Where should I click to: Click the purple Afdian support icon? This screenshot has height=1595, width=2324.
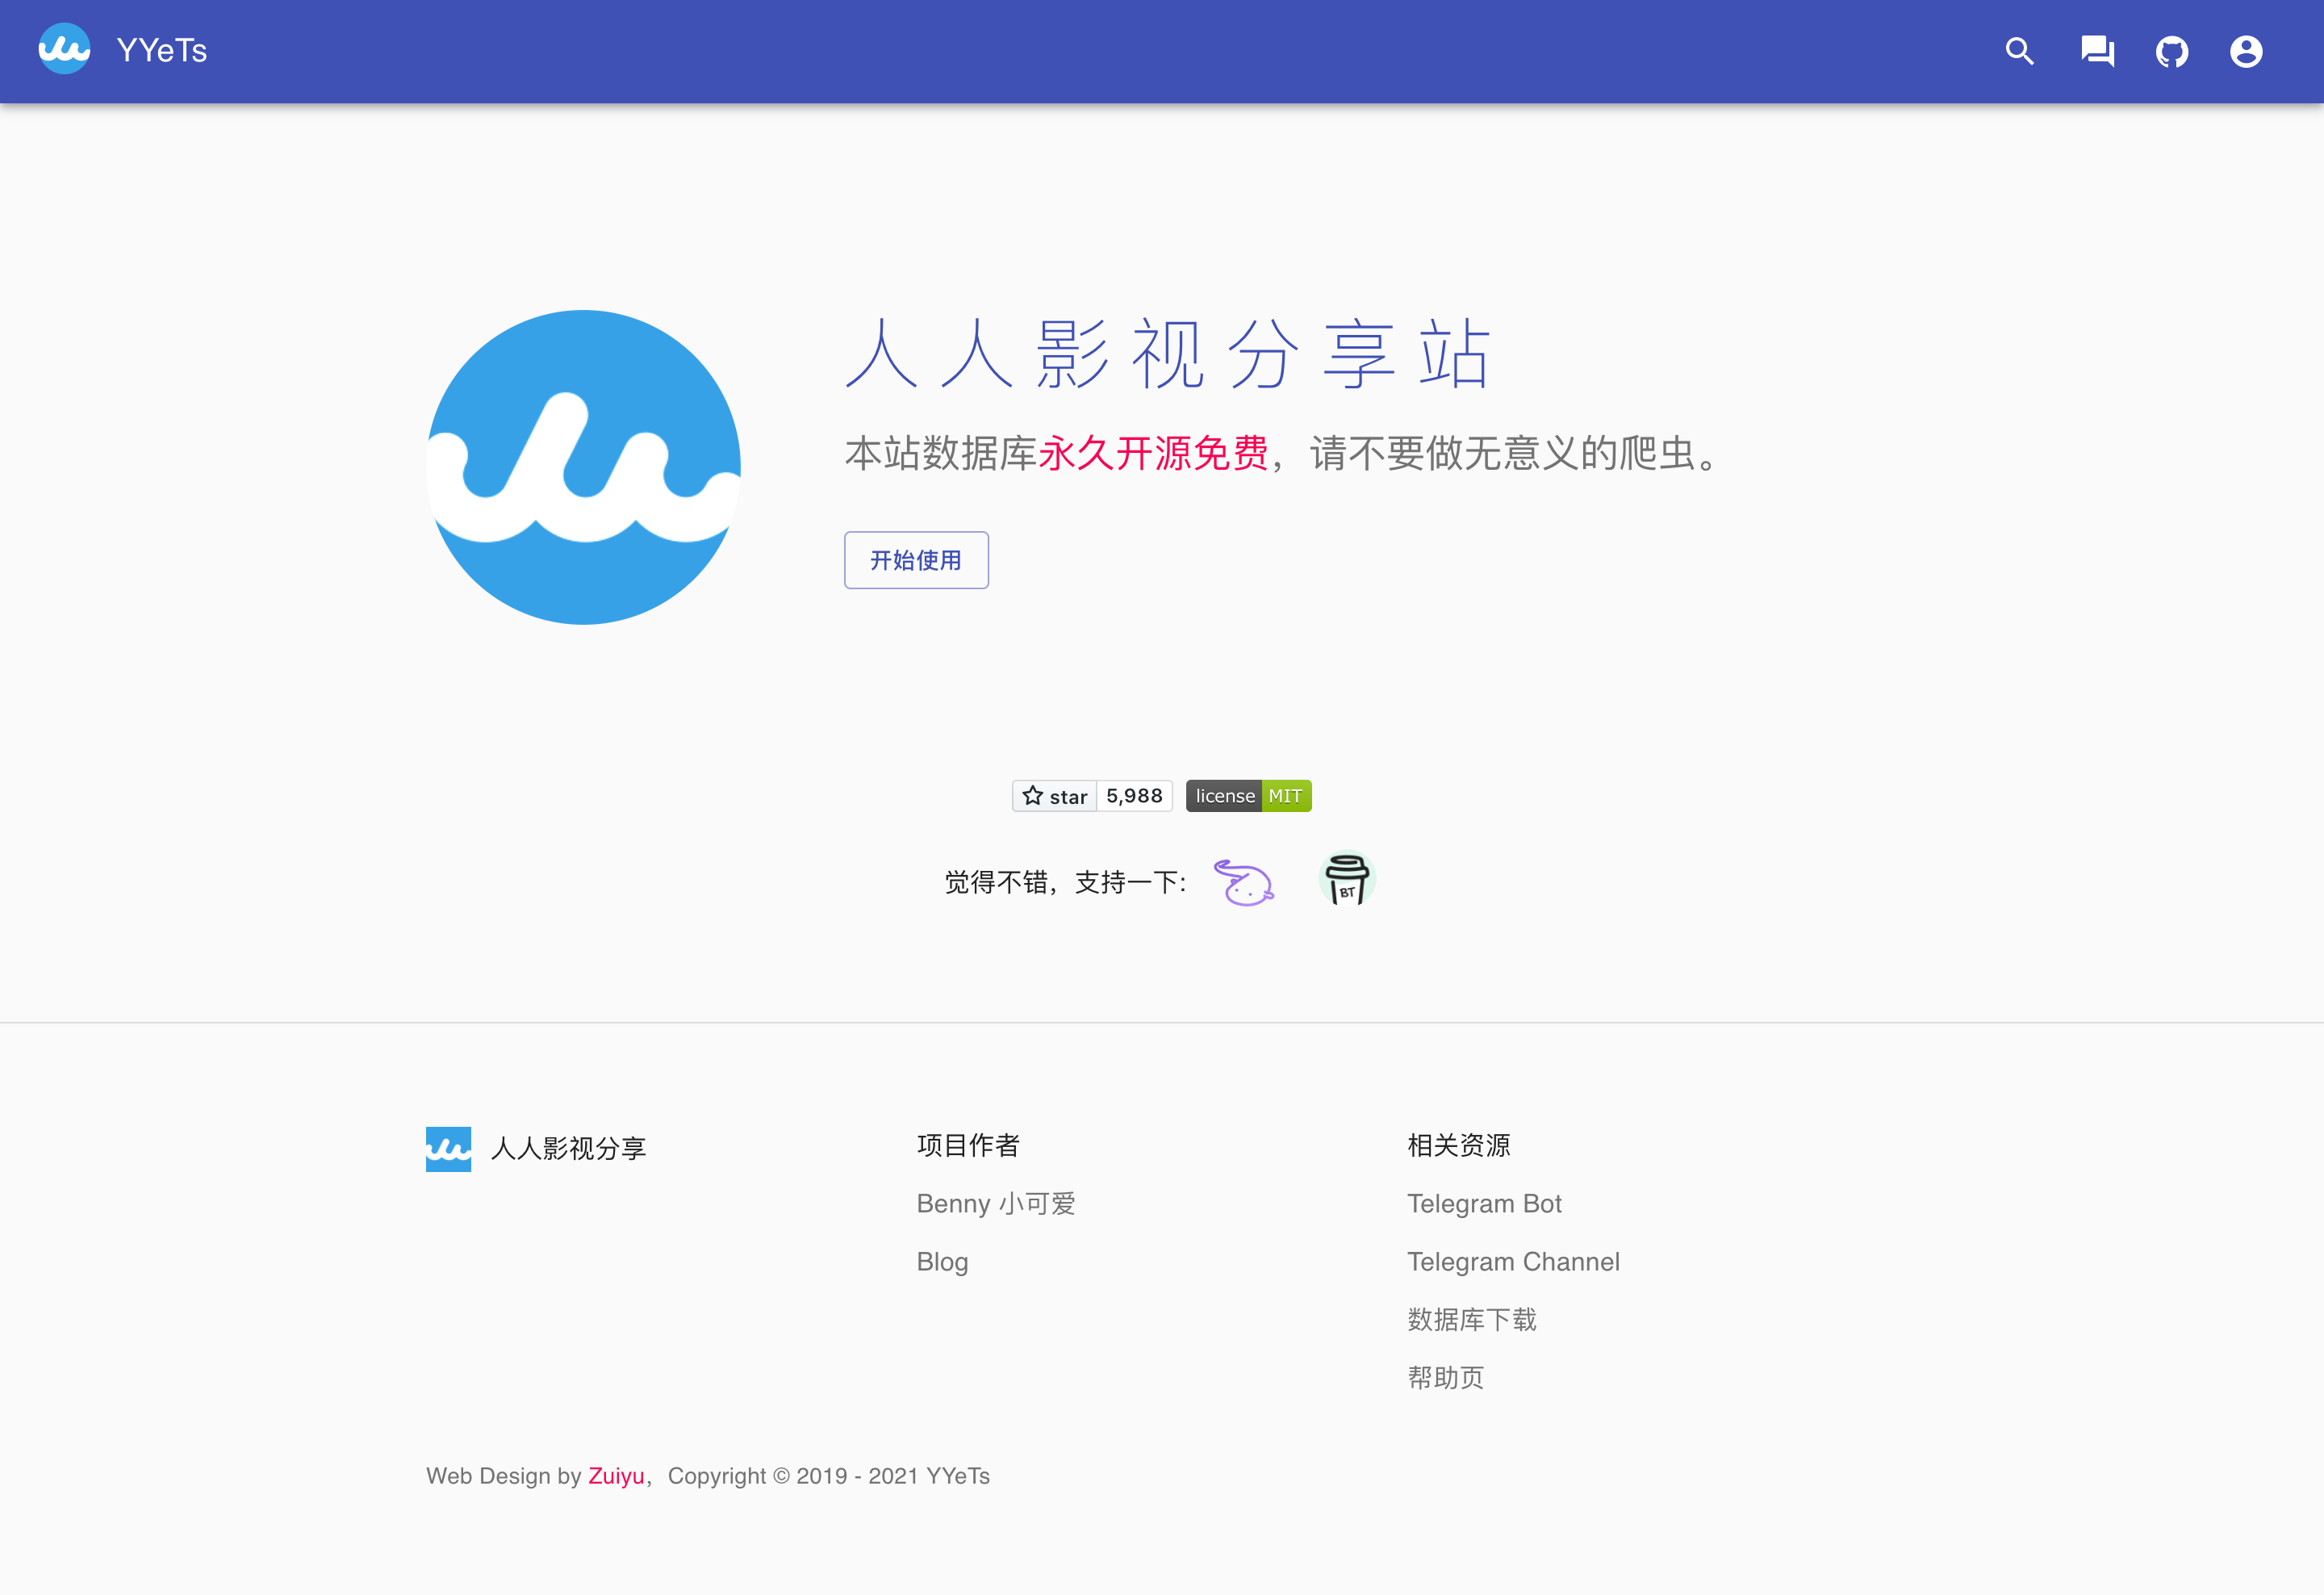point(1243,882)
